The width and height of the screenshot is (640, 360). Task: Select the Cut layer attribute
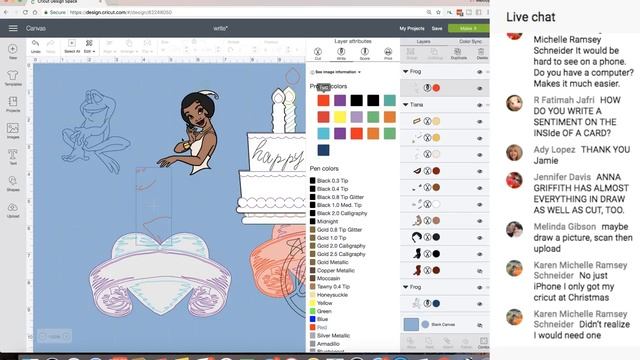318,53
